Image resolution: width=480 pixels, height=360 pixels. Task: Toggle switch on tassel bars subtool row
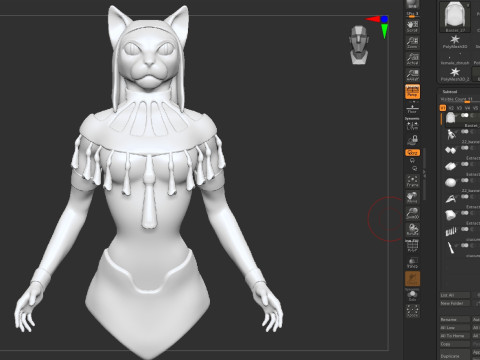tap(465, 229)
